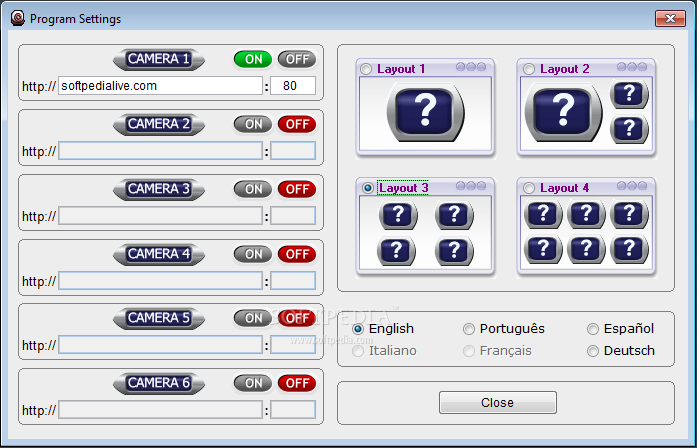
Task: Switch Camera 5 OFF
Action: pos(297,318)
